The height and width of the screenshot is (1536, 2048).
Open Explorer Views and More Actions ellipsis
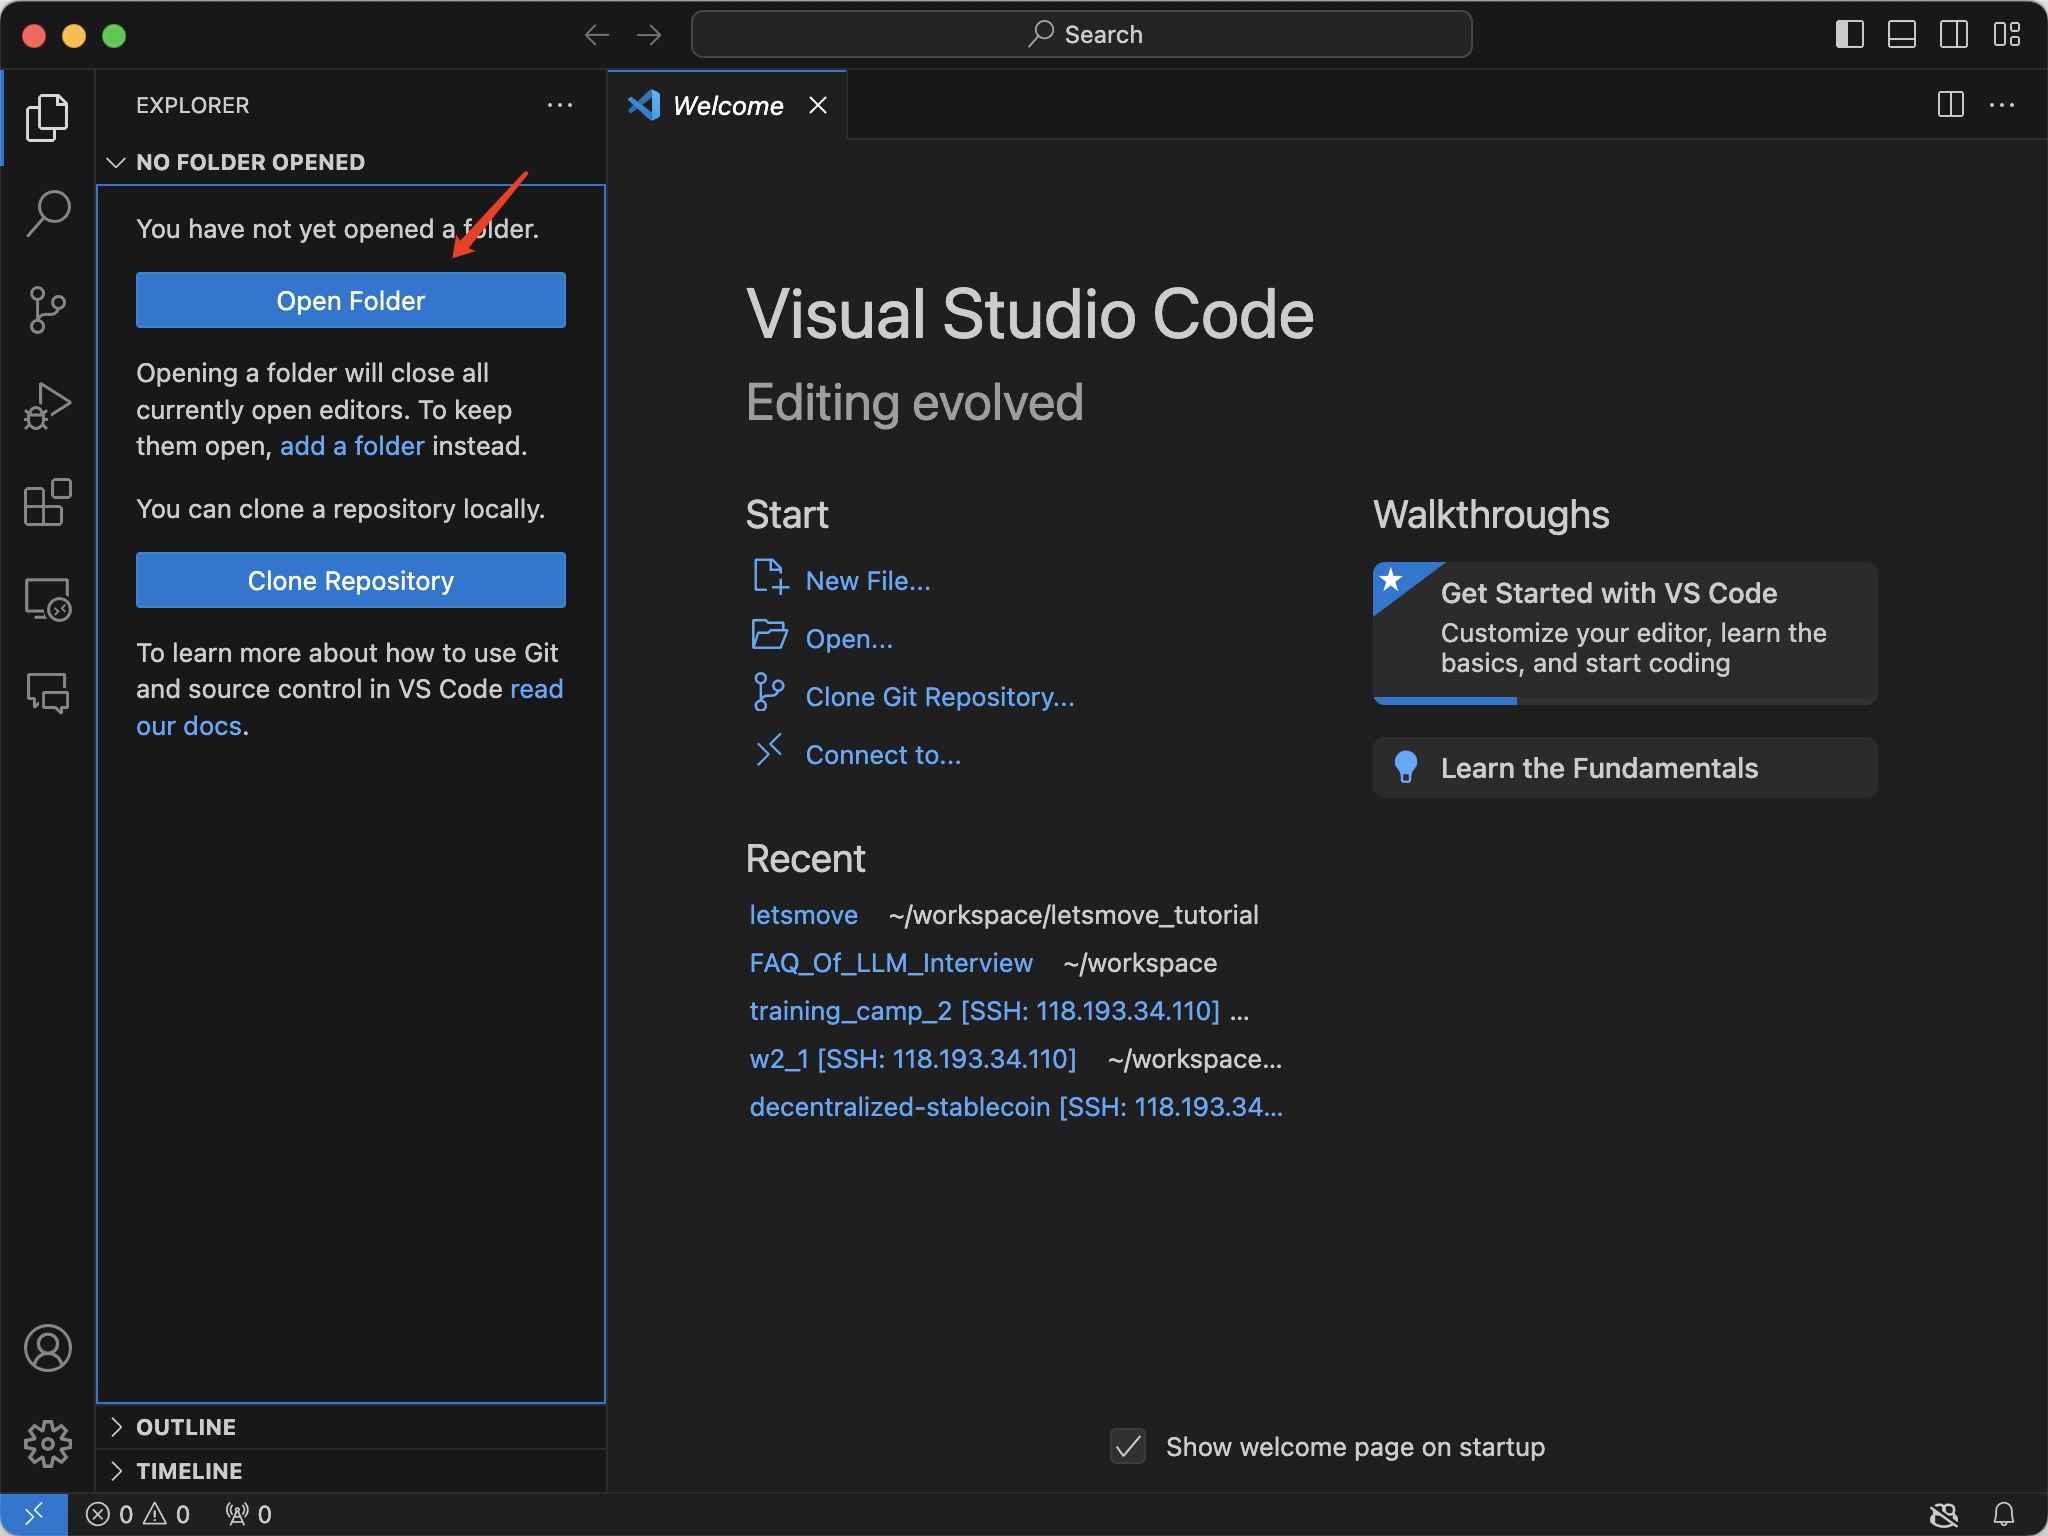click(x=560, y=105)
